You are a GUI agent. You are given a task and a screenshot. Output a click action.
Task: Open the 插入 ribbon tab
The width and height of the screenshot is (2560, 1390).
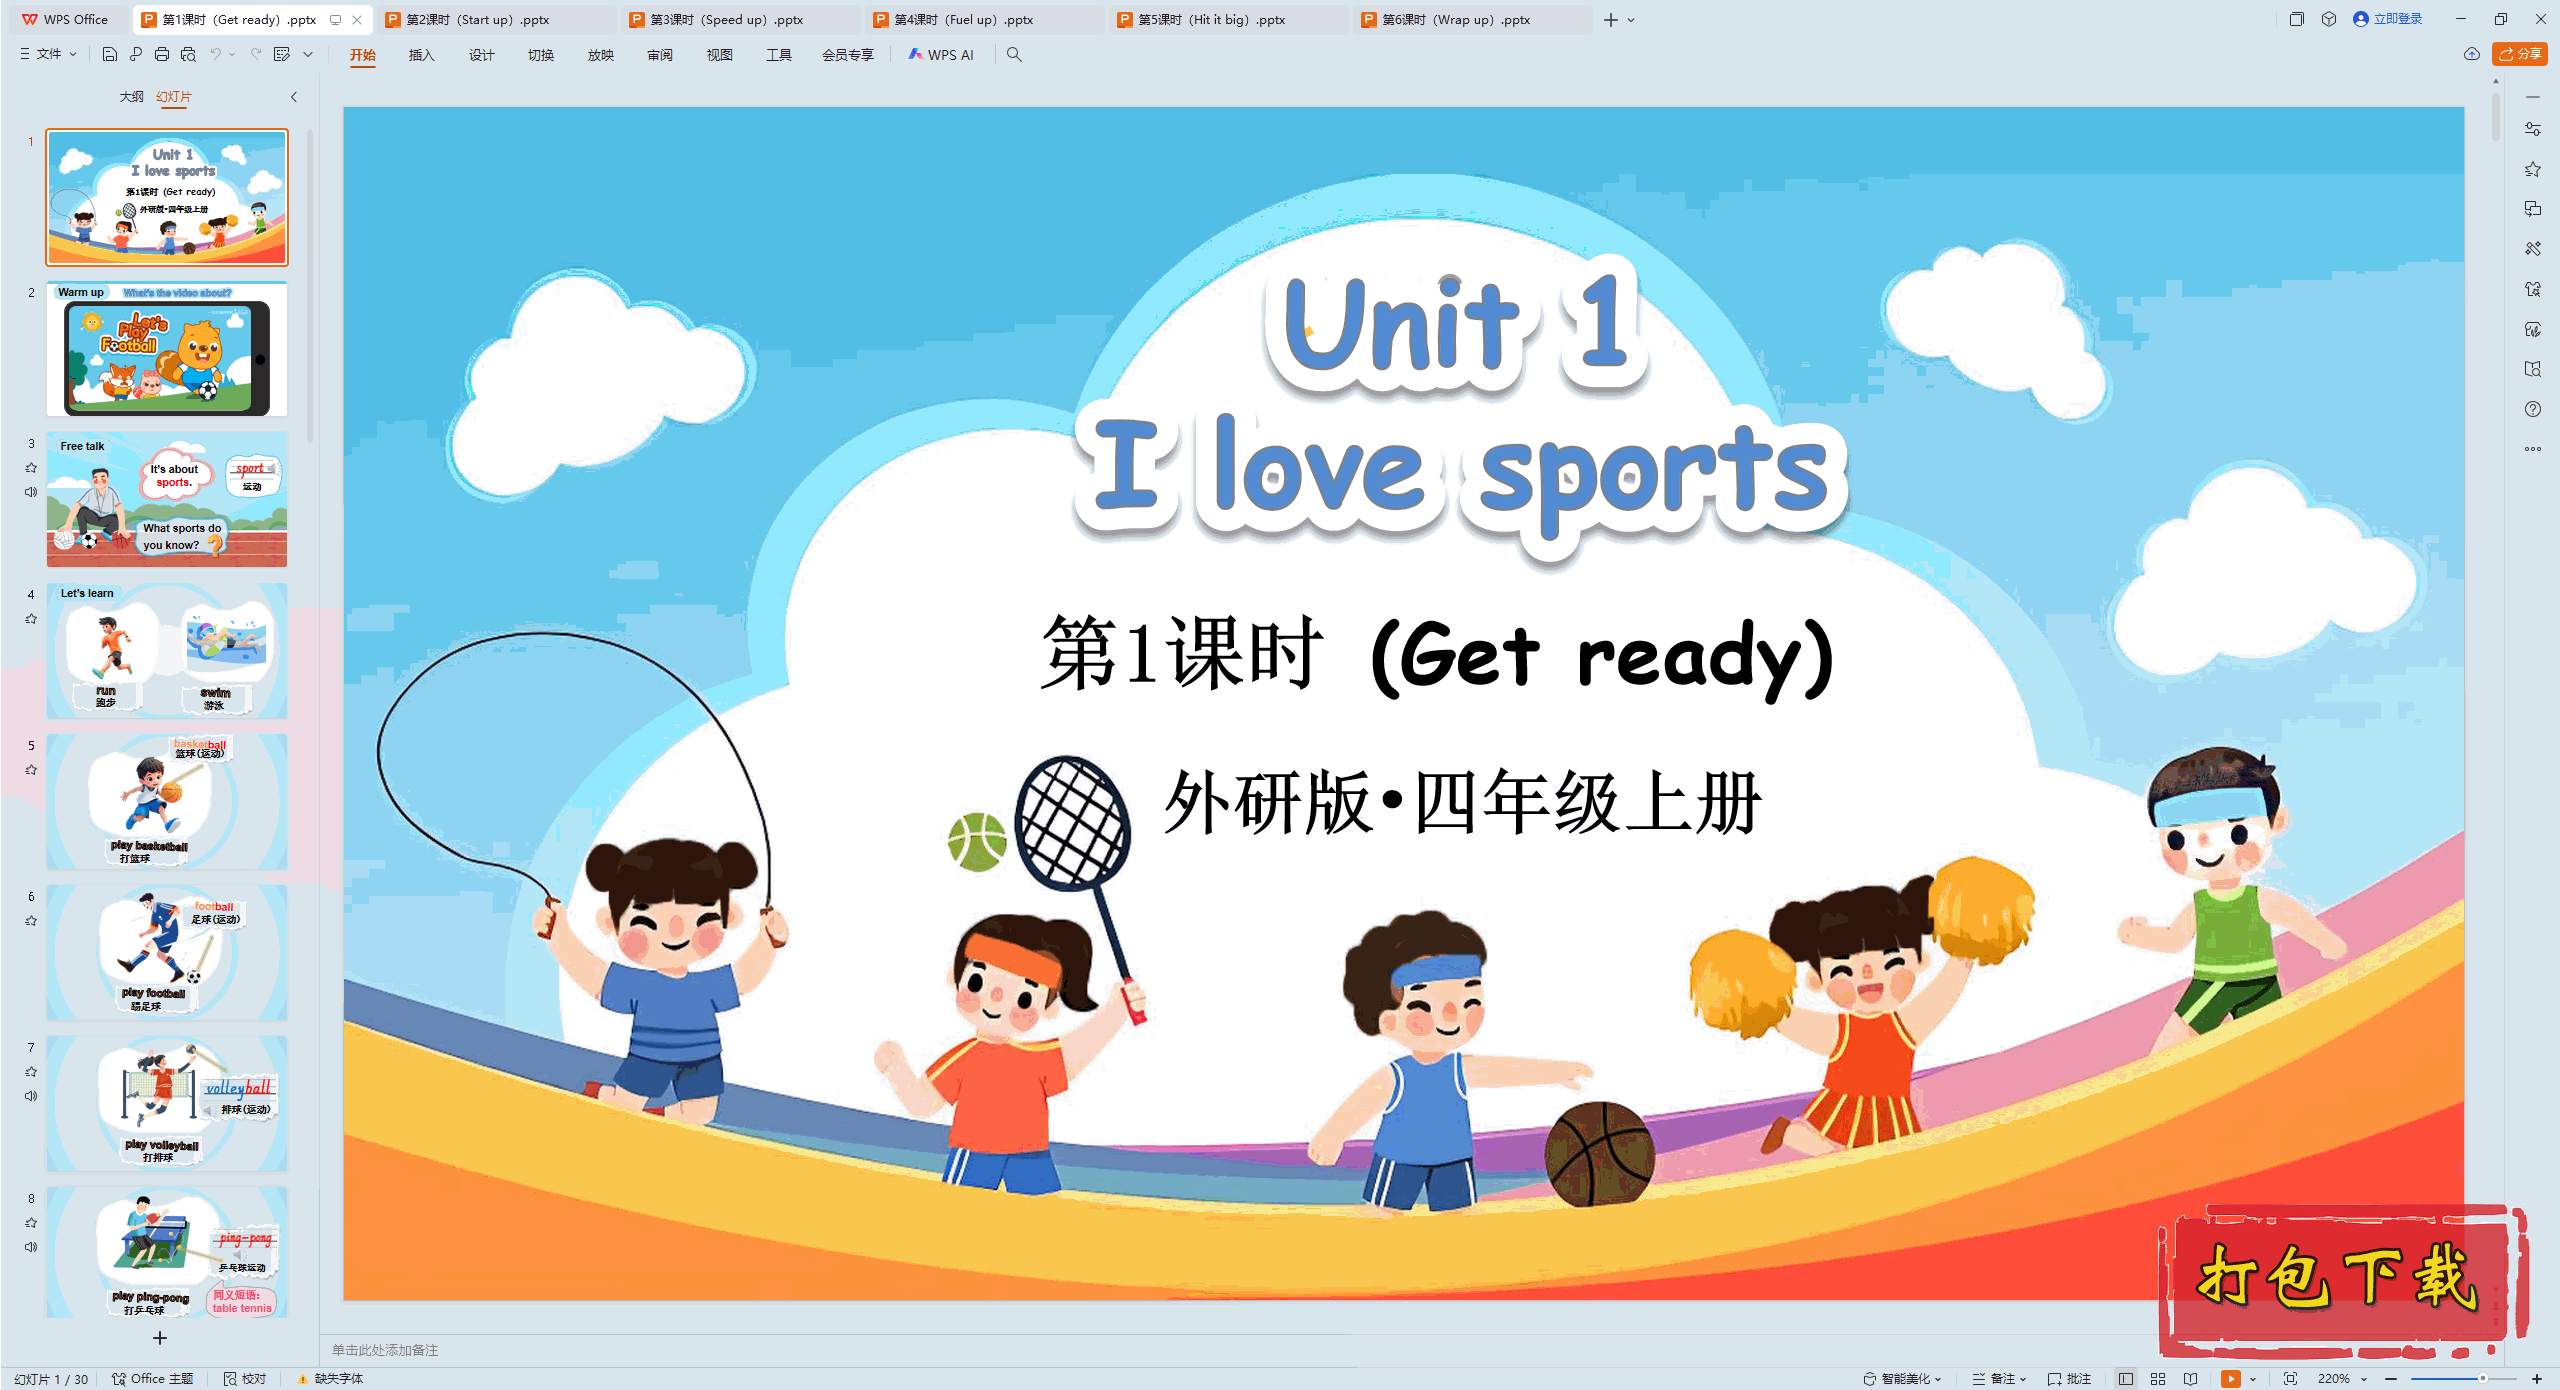pos(421,55)
